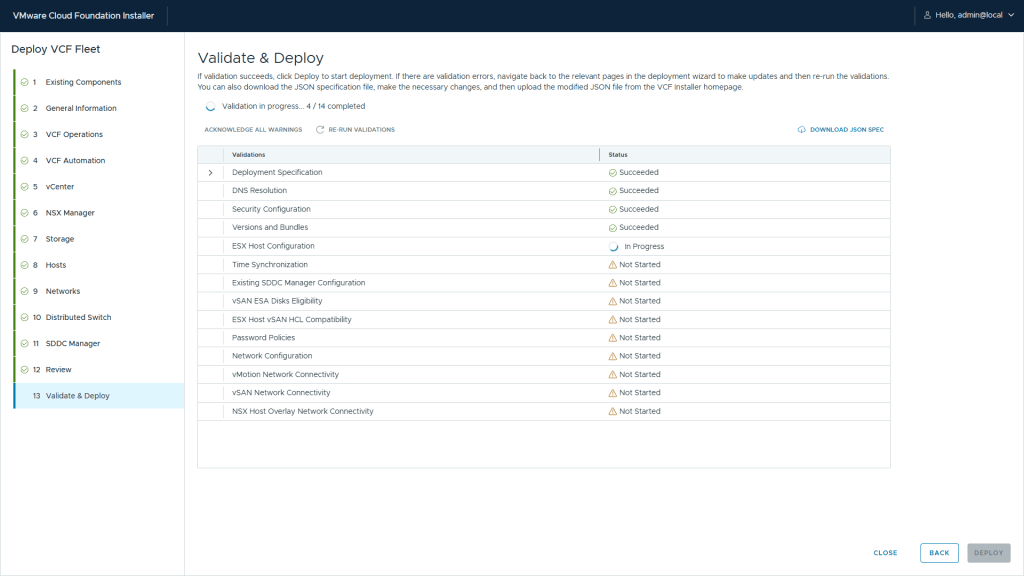
Task: Click Acknowledge All Warnings
Action: point(253,130)
